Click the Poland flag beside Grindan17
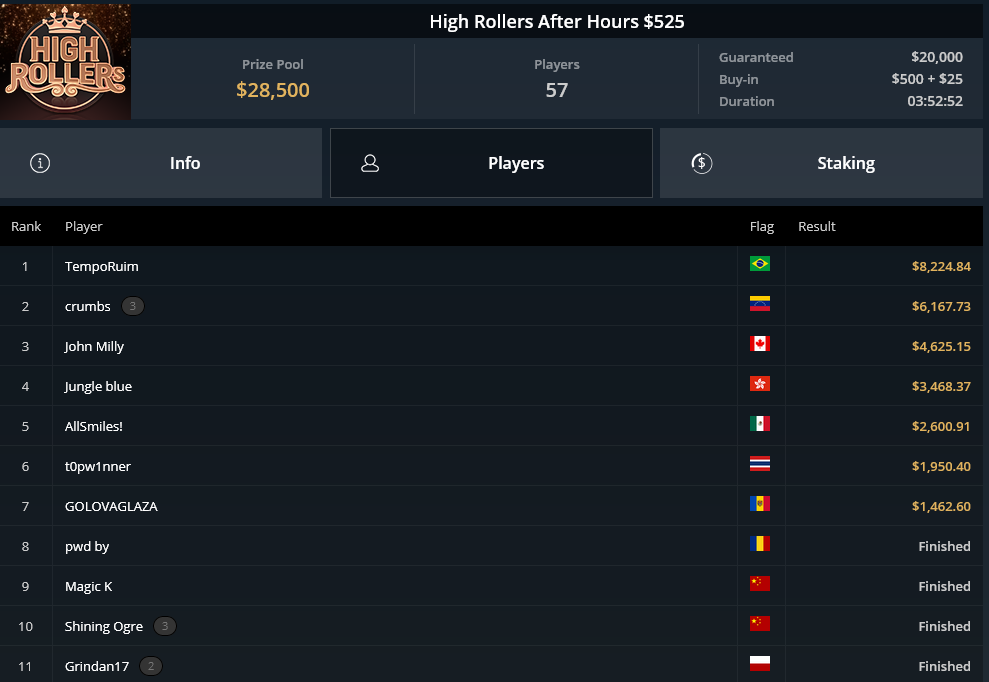Image resolution: width=989 pixels, height=682 pixels. 761,664
